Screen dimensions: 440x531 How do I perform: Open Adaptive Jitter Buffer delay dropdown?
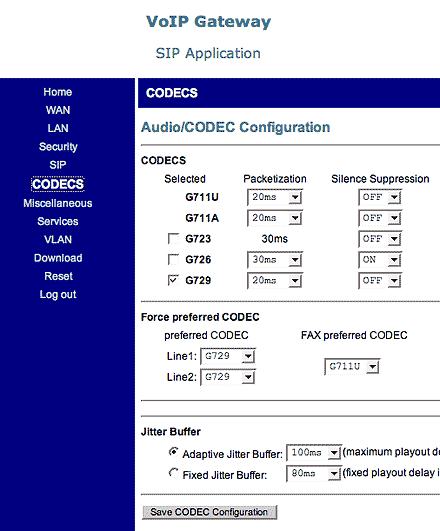click(314, 453)
